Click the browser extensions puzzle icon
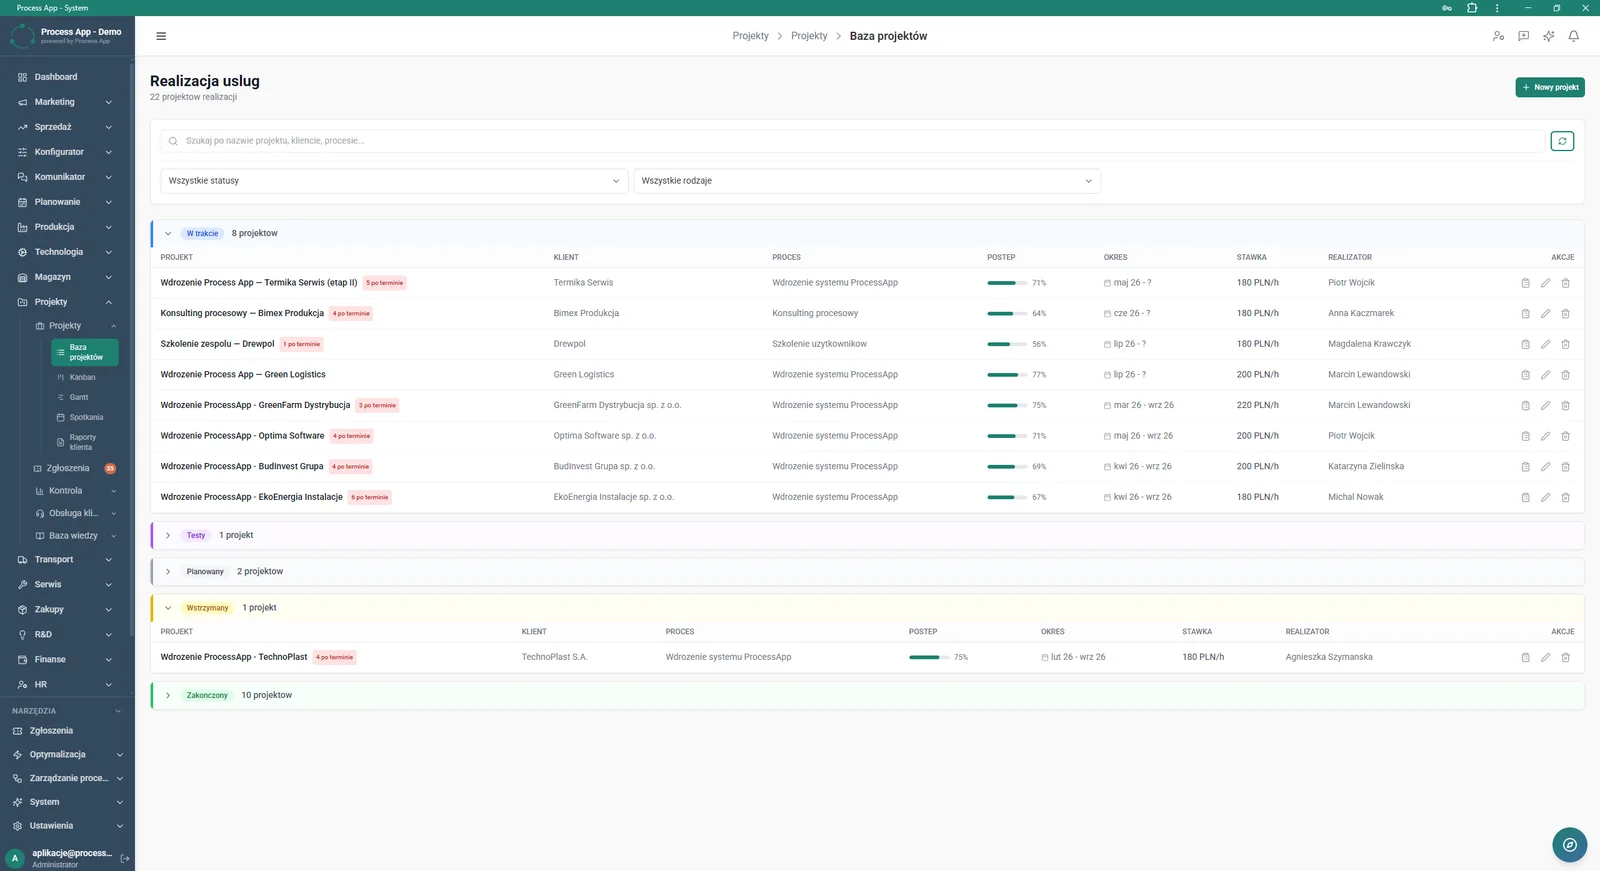The width and height of the screenshot is (1600, 871). click(x=1472, y=8)
